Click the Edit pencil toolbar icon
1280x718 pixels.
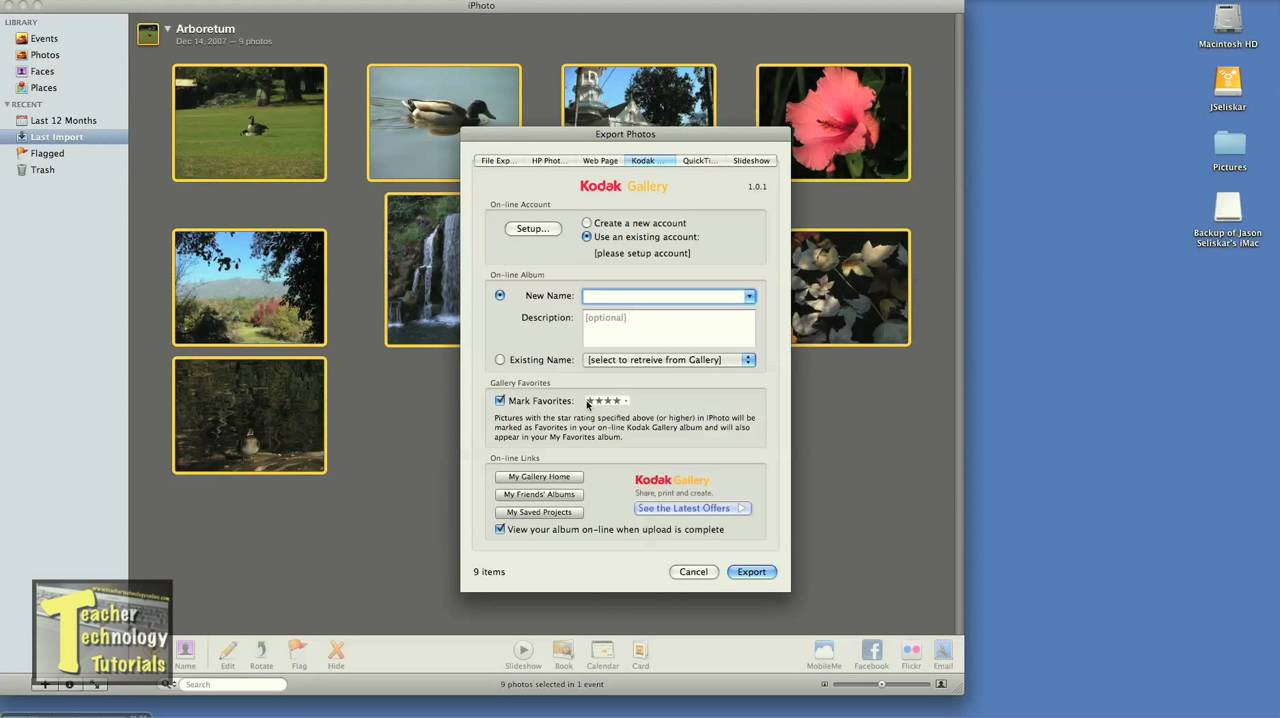pos(228,655)
